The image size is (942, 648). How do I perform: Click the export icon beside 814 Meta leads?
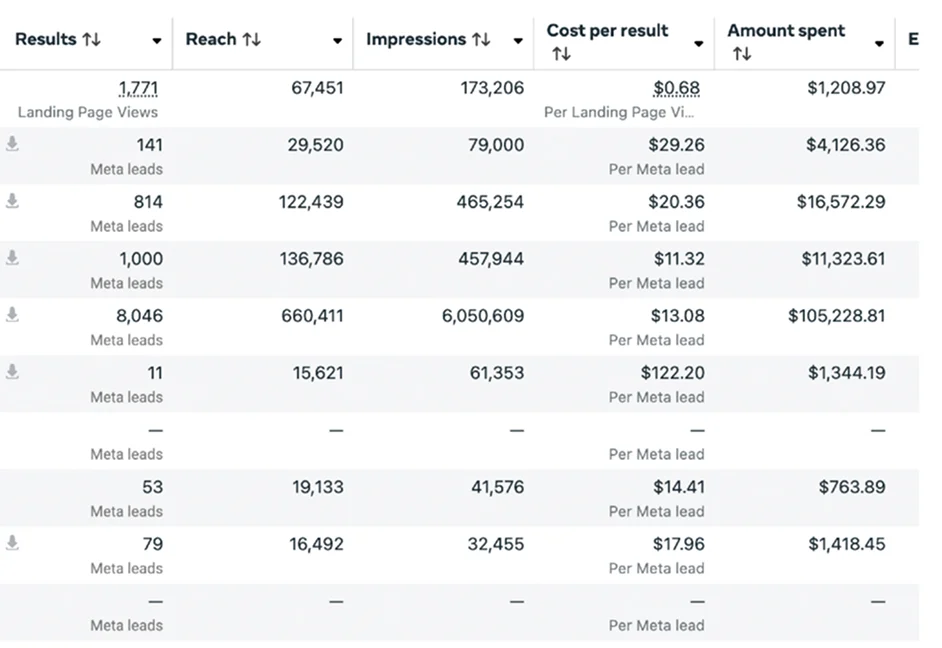(x=12, y=201)
